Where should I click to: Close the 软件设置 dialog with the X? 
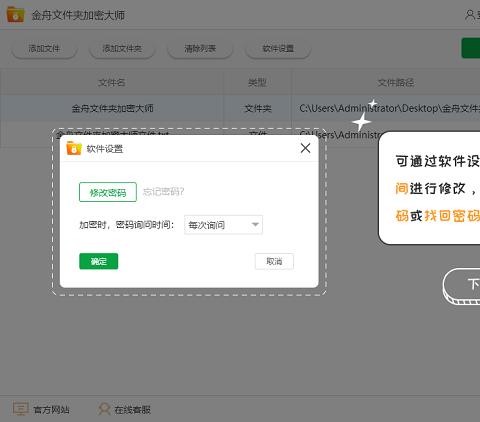[x=305, y=148]
